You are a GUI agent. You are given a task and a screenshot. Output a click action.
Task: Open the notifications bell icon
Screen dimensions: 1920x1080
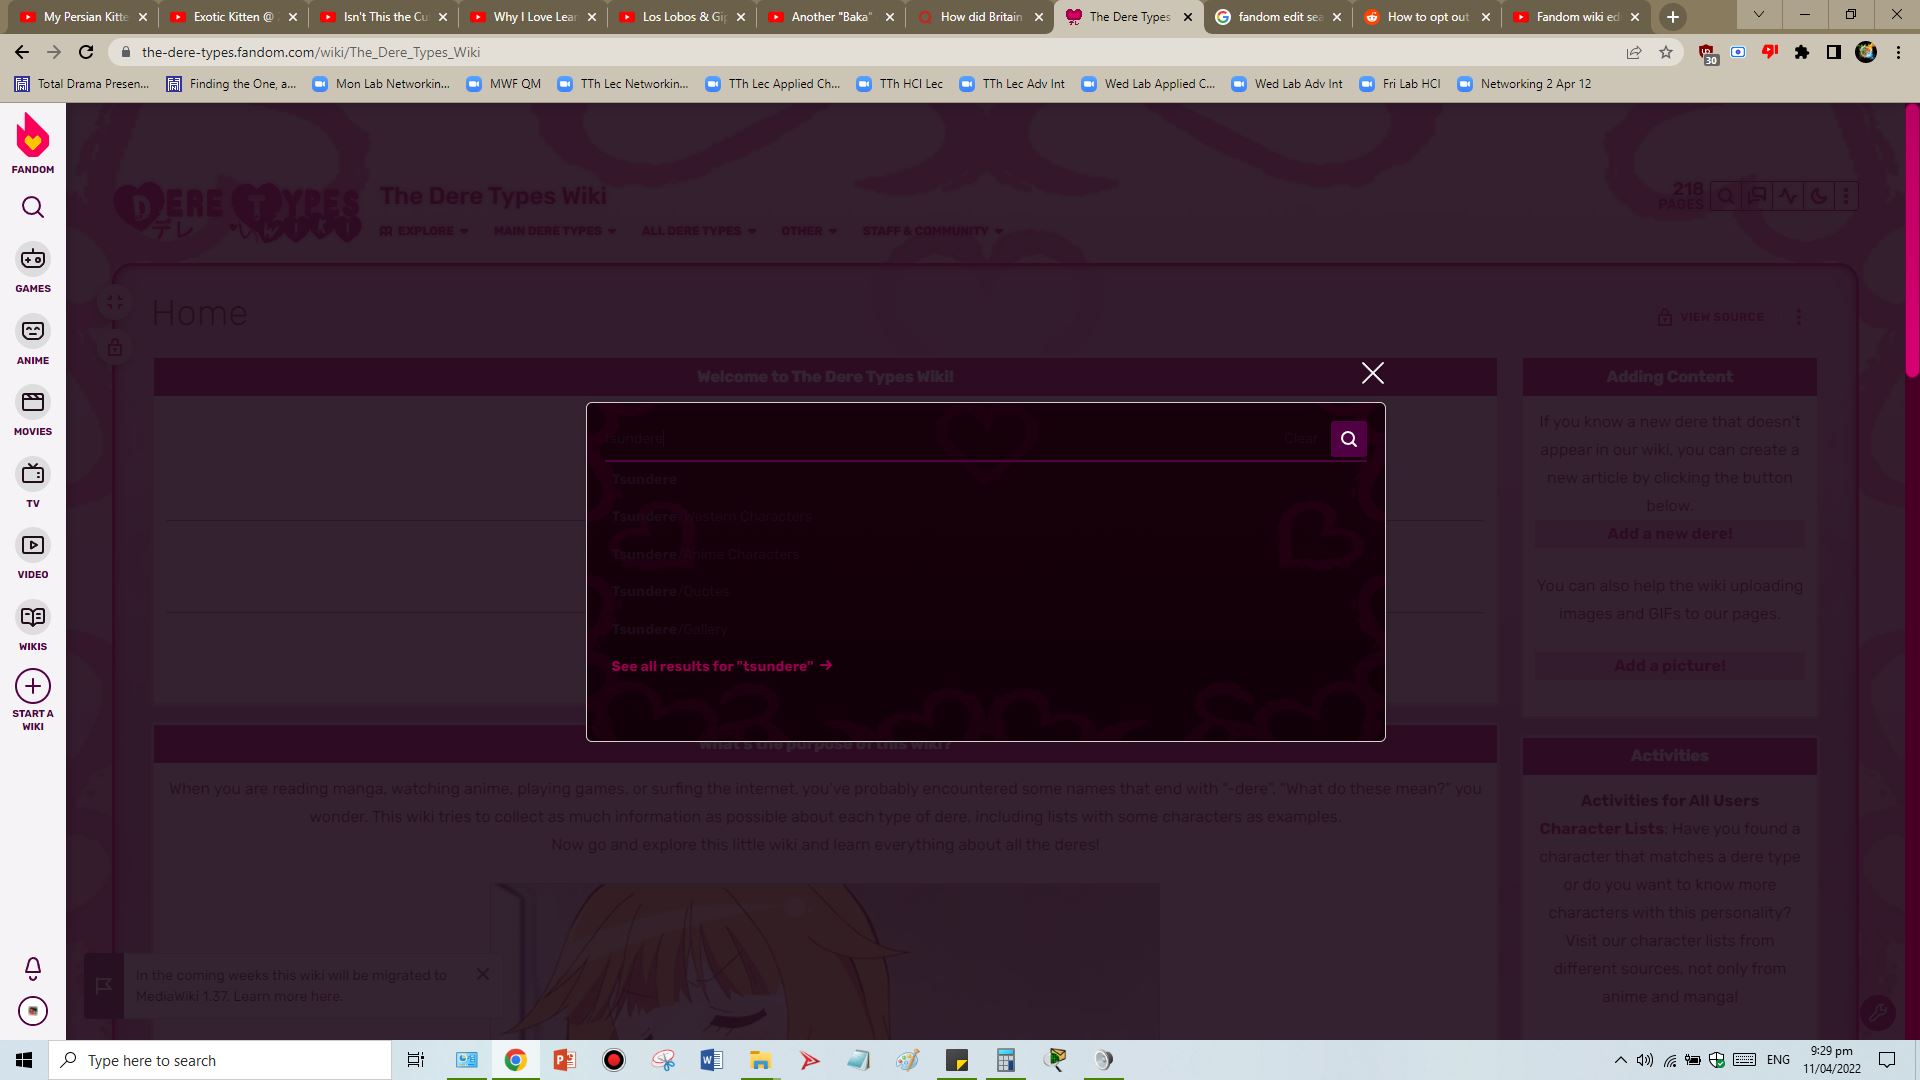pyautogui.click(x=33, y=968)
